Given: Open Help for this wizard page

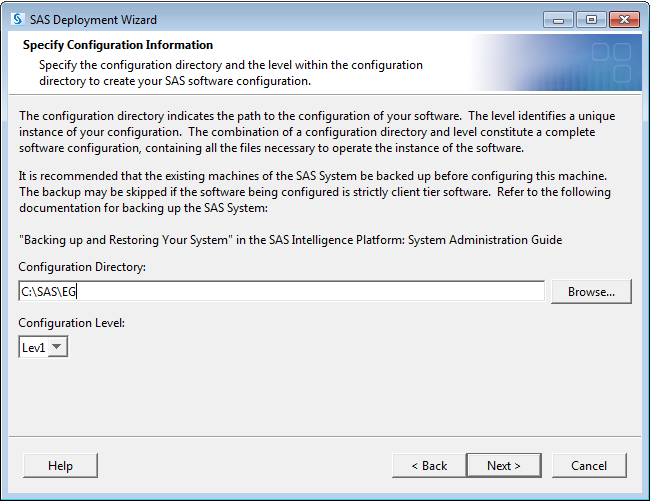Looking at the screenshot, I should point(60,465).
